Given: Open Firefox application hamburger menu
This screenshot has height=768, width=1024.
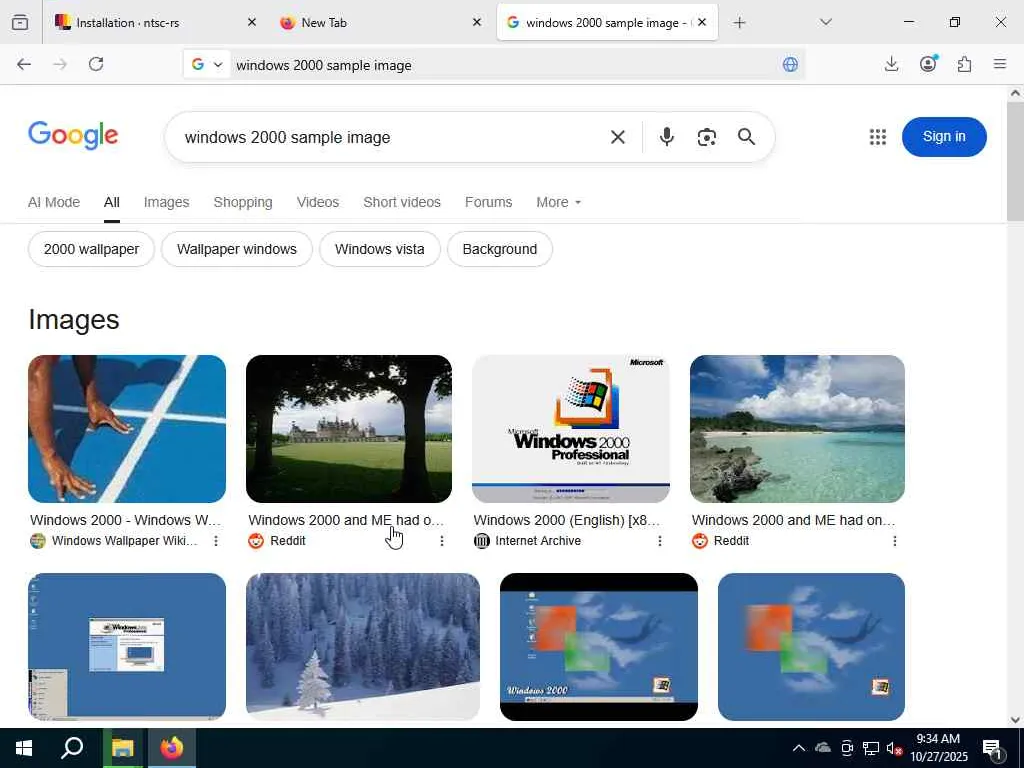Looking at the screenshot, I should 1000,64.
